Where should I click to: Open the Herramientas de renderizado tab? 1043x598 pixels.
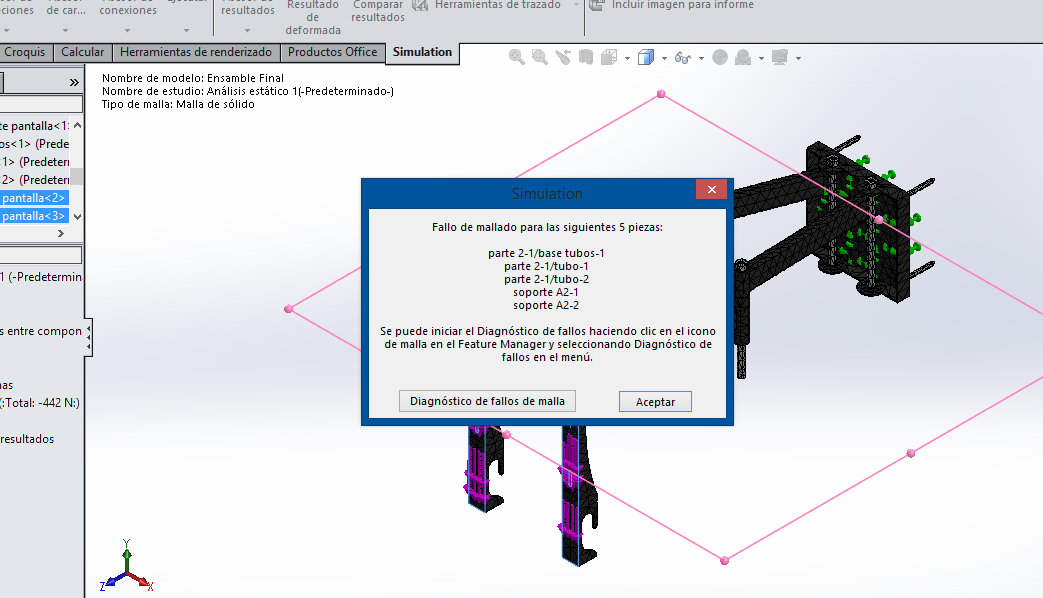pos(196,52)
